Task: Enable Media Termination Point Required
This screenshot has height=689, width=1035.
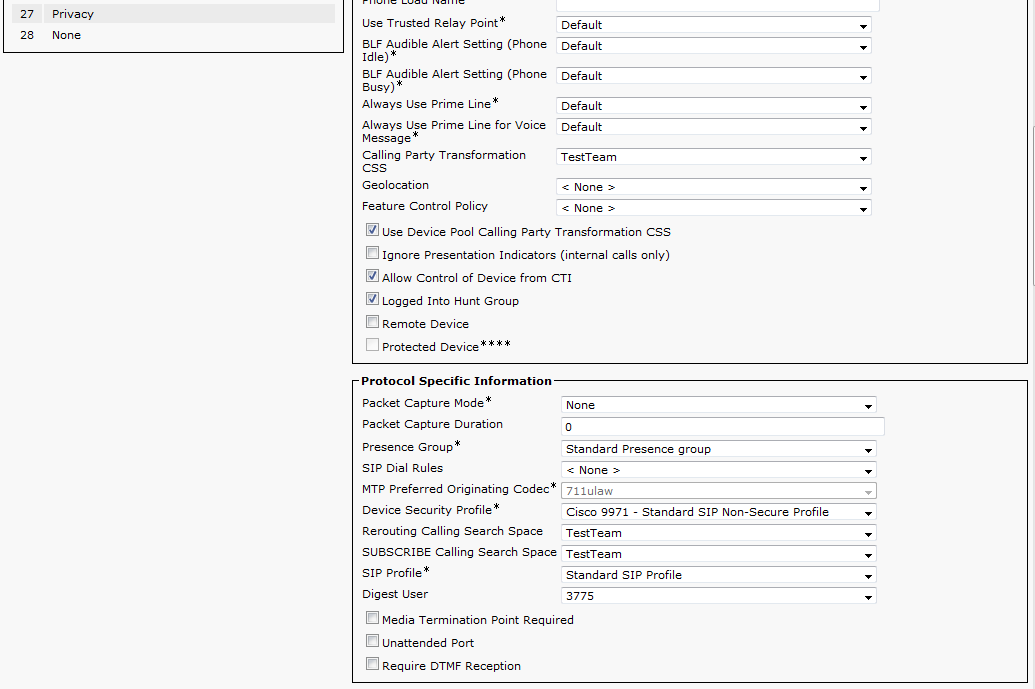Action: click(373, 619)
